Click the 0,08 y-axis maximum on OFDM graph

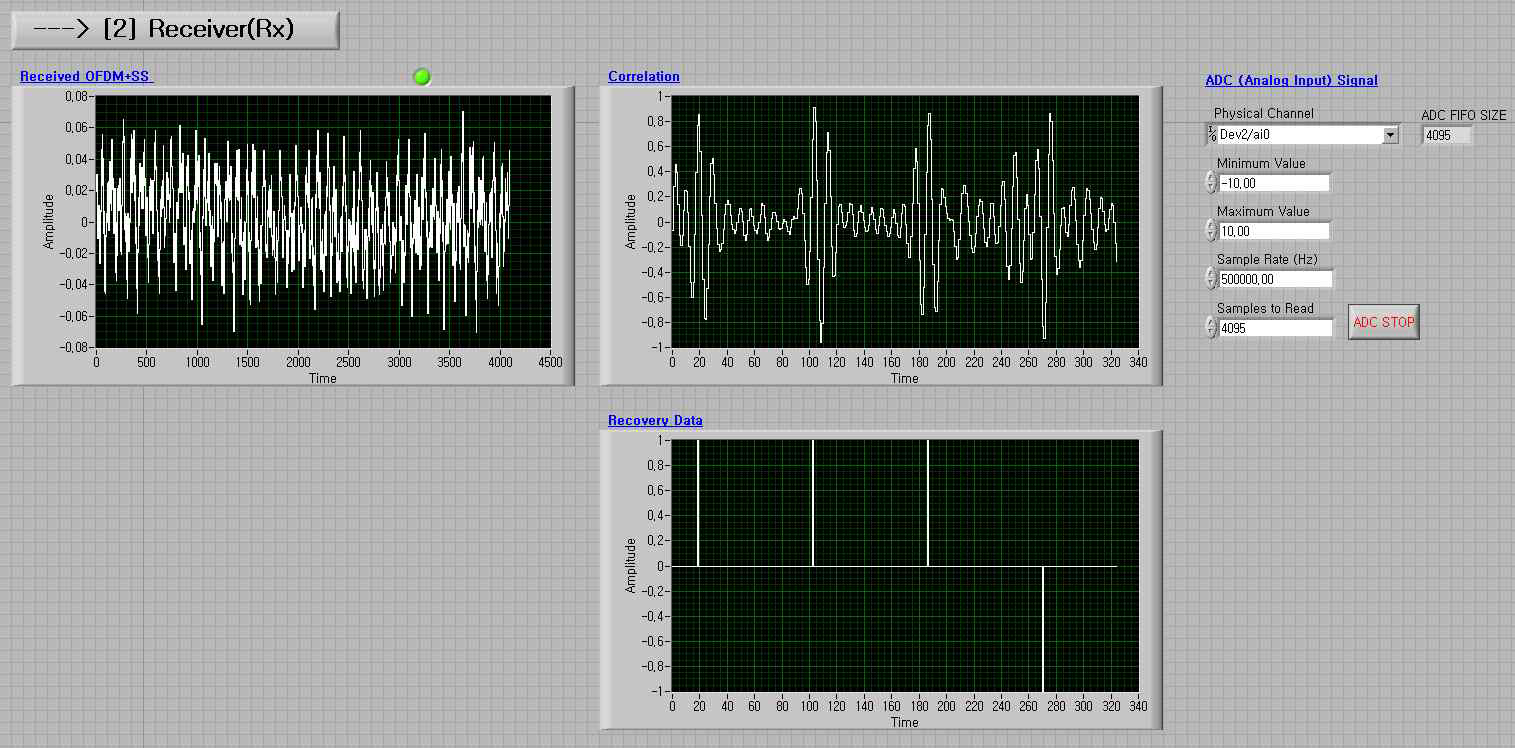(76, 97)
